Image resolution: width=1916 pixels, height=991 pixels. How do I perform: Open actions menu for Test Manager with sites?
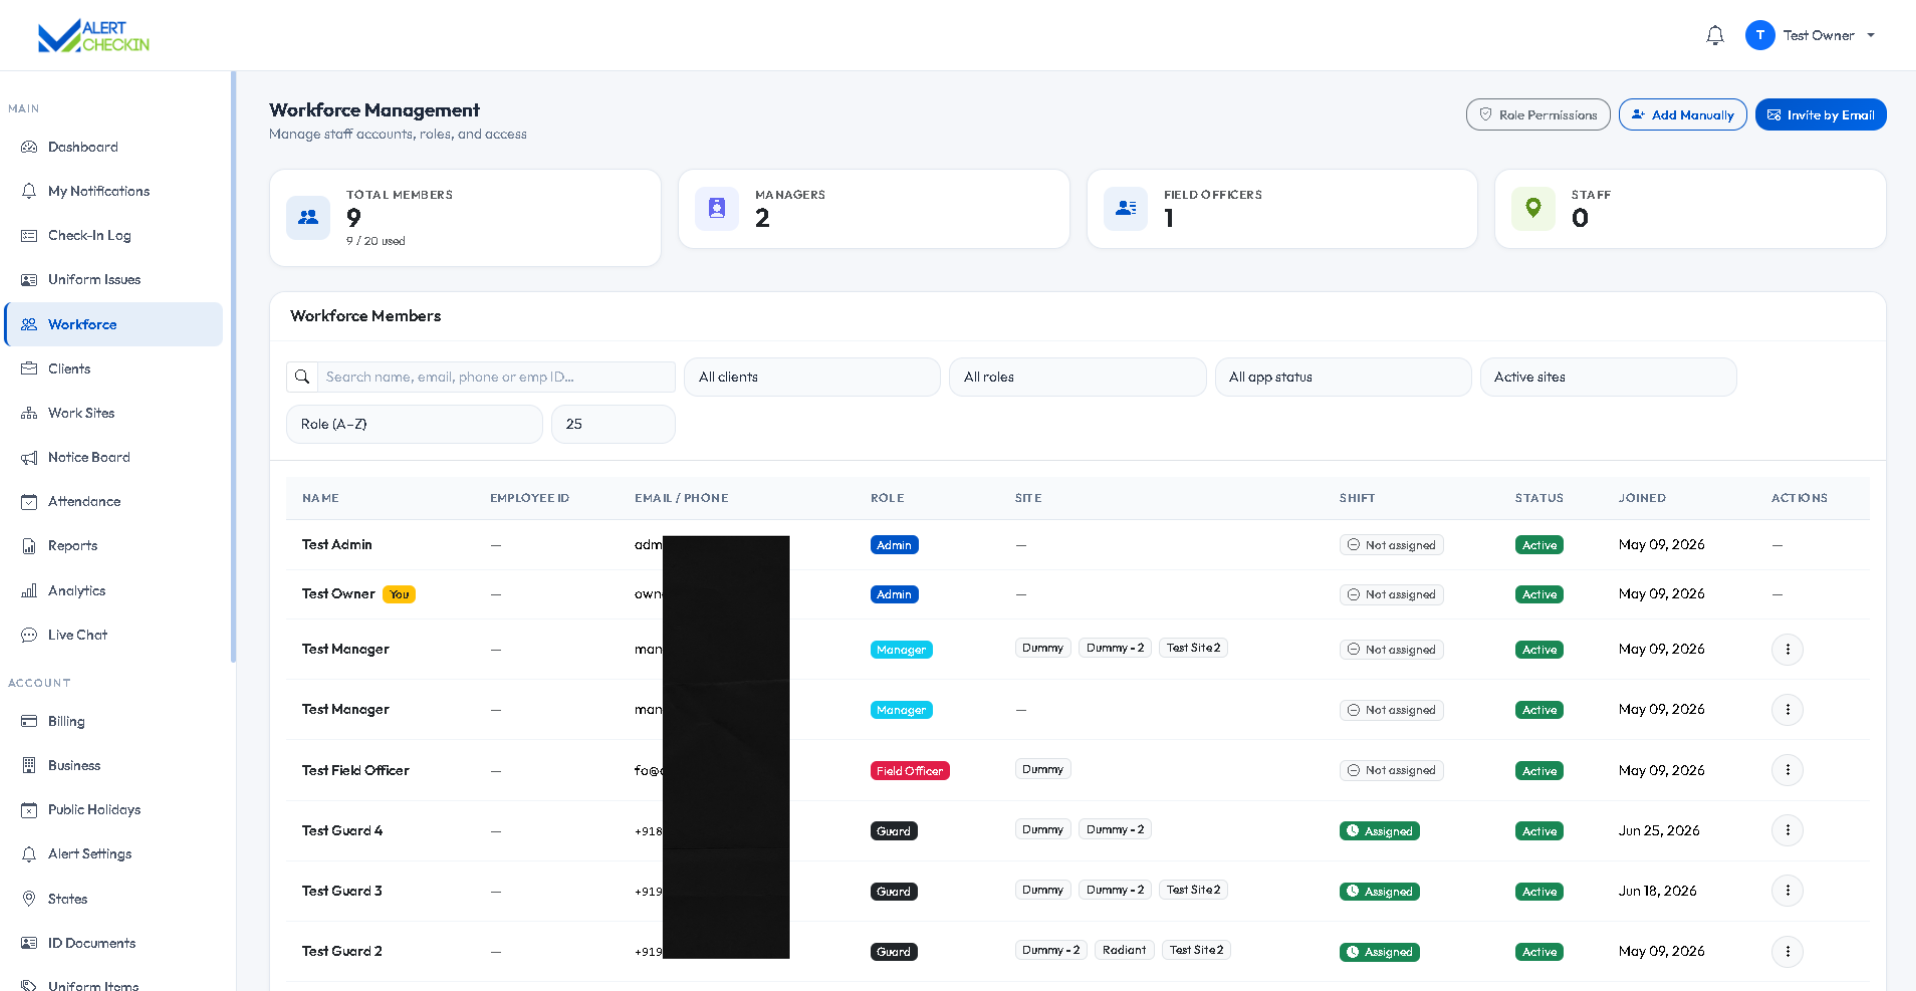(x=1787, y=649)
